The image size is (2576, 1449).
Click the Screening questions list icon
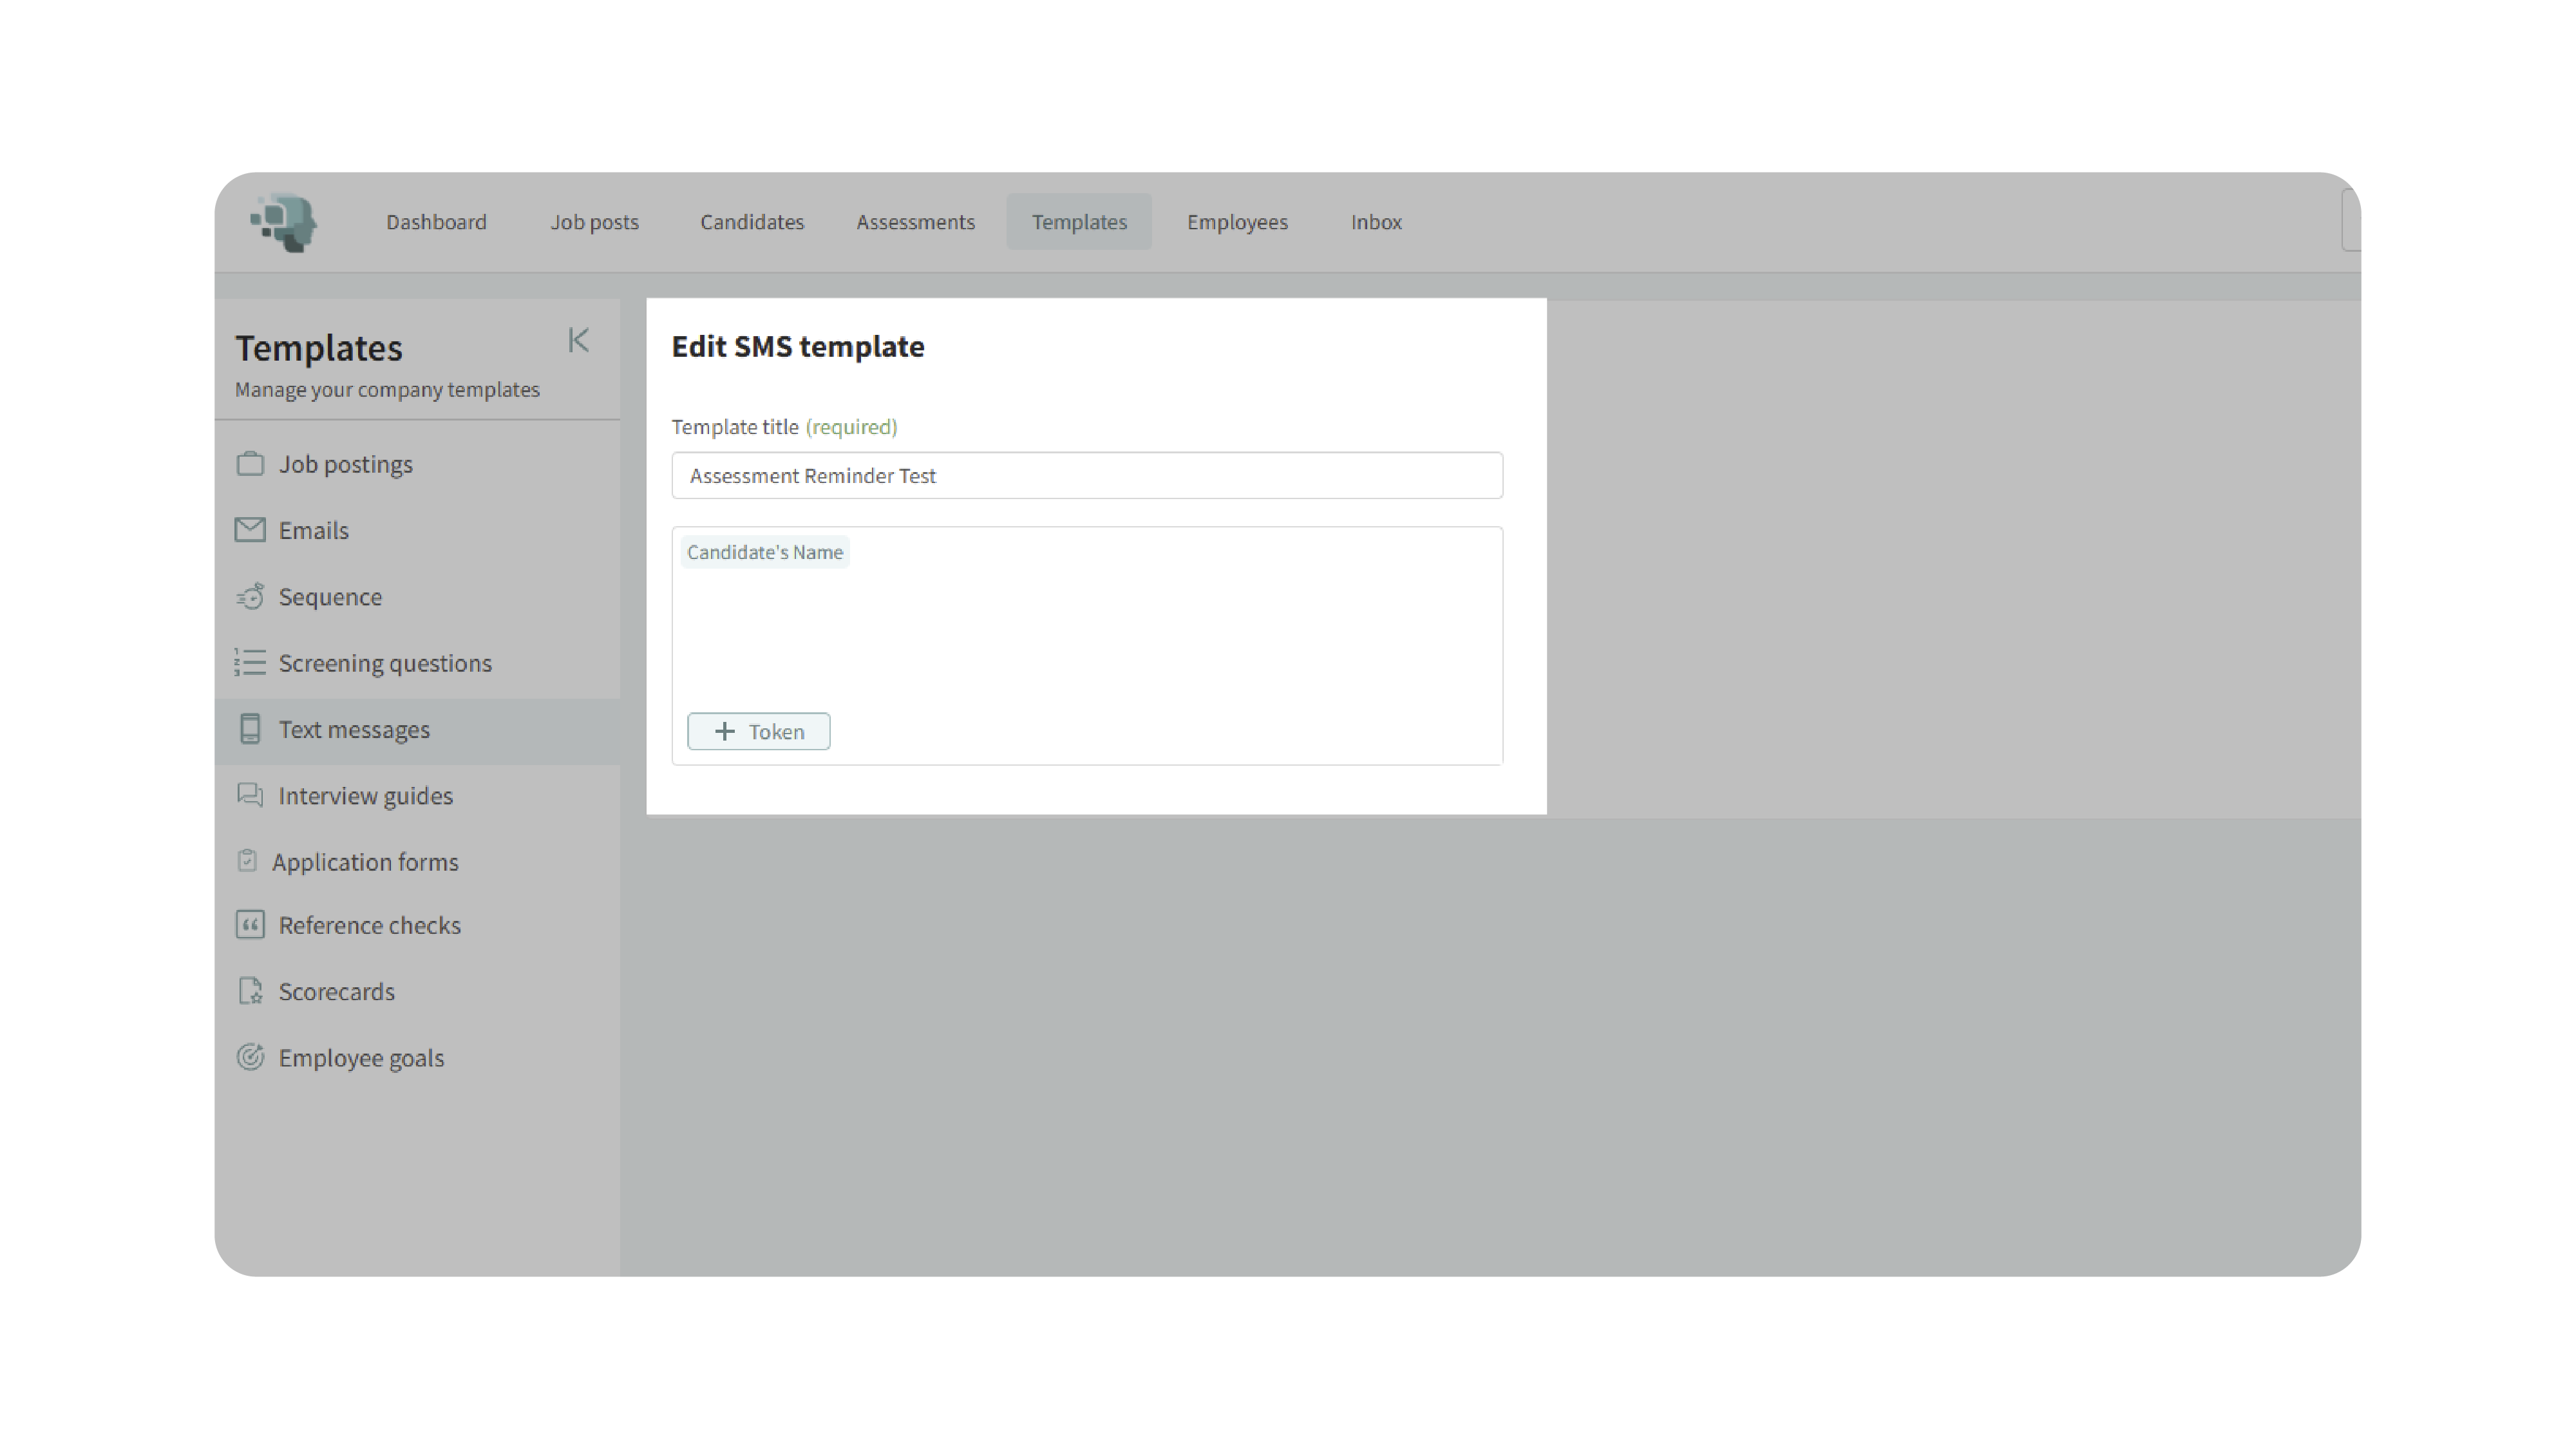point(250,663)
